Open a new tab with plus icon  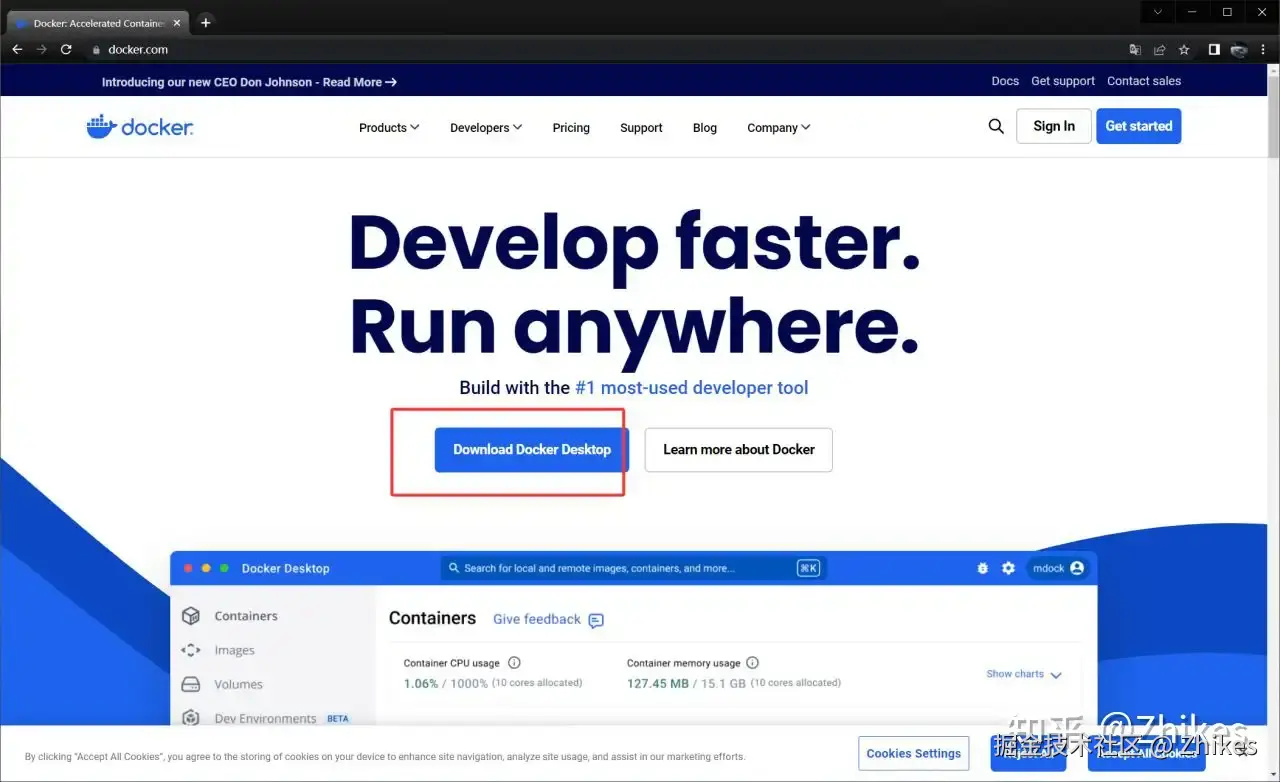tap(206, 22)
